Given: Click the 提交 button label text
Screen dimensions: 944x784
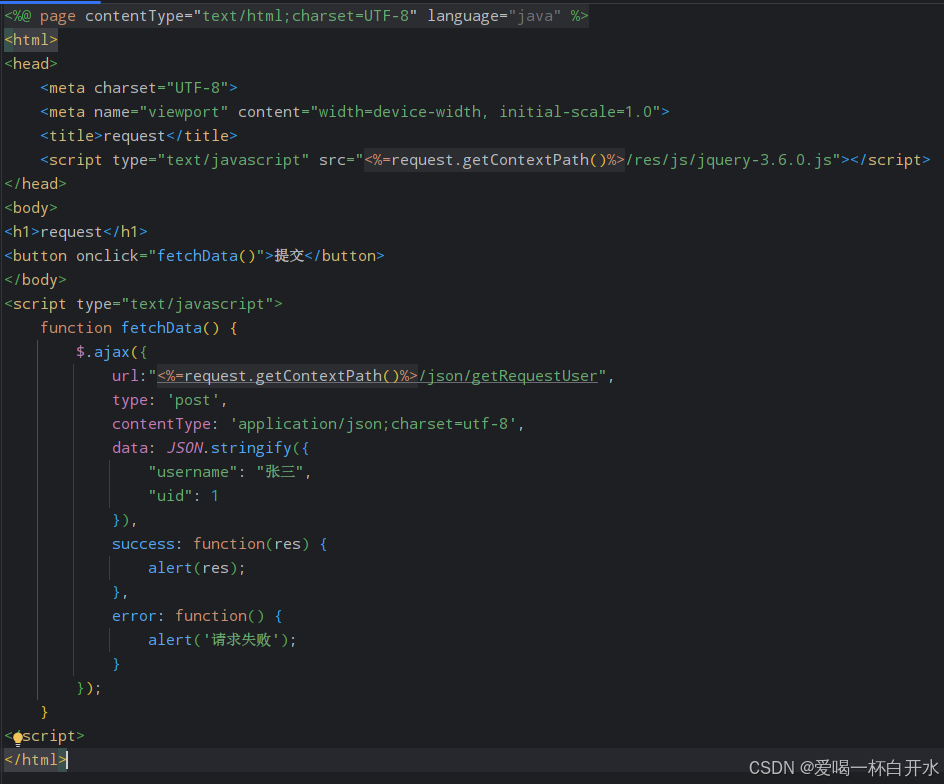Looking at the screenshot, I should pos(289,256).
